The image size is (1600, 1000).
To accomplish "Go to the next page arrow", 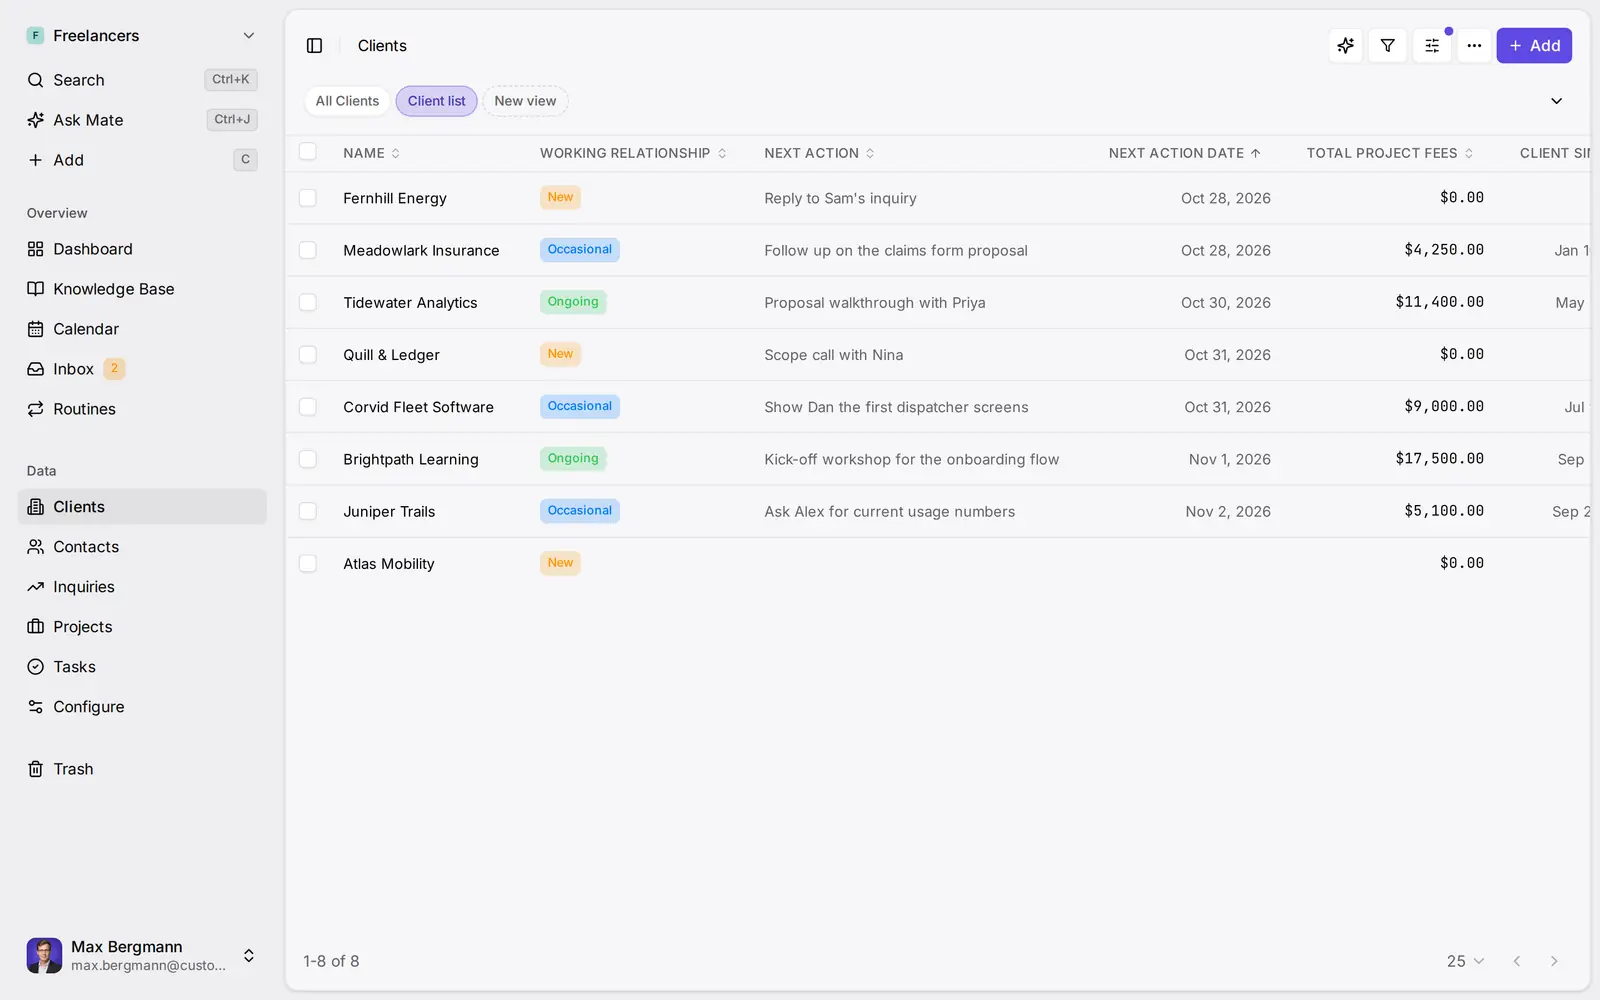I will pyautogui.click(x=1554, y=961).
